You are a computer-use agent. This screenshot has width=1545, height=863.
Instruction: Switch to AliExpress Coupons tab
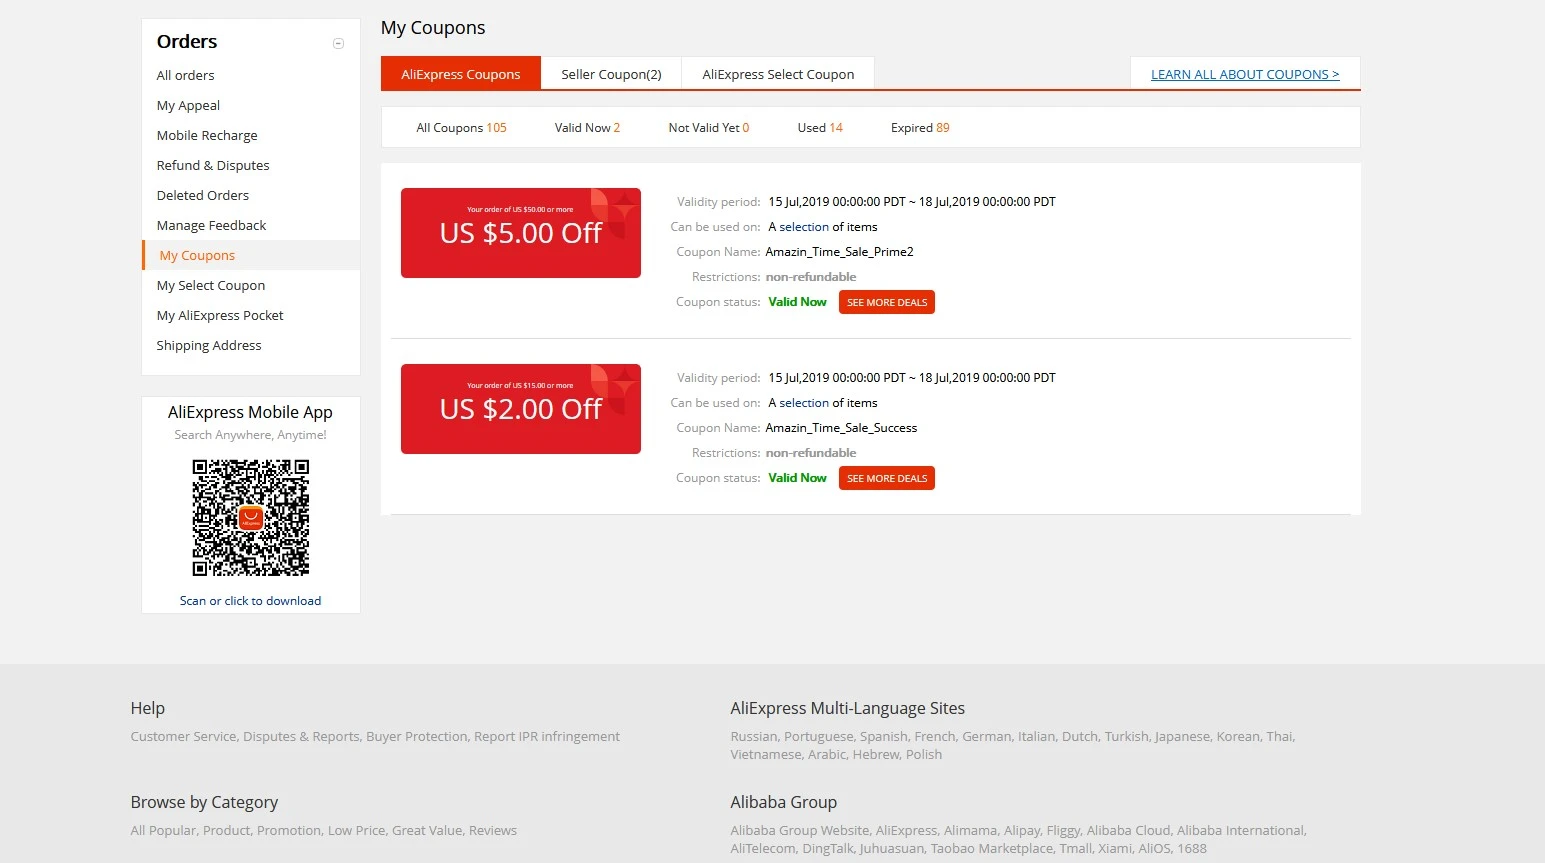(x=461, y=74)
